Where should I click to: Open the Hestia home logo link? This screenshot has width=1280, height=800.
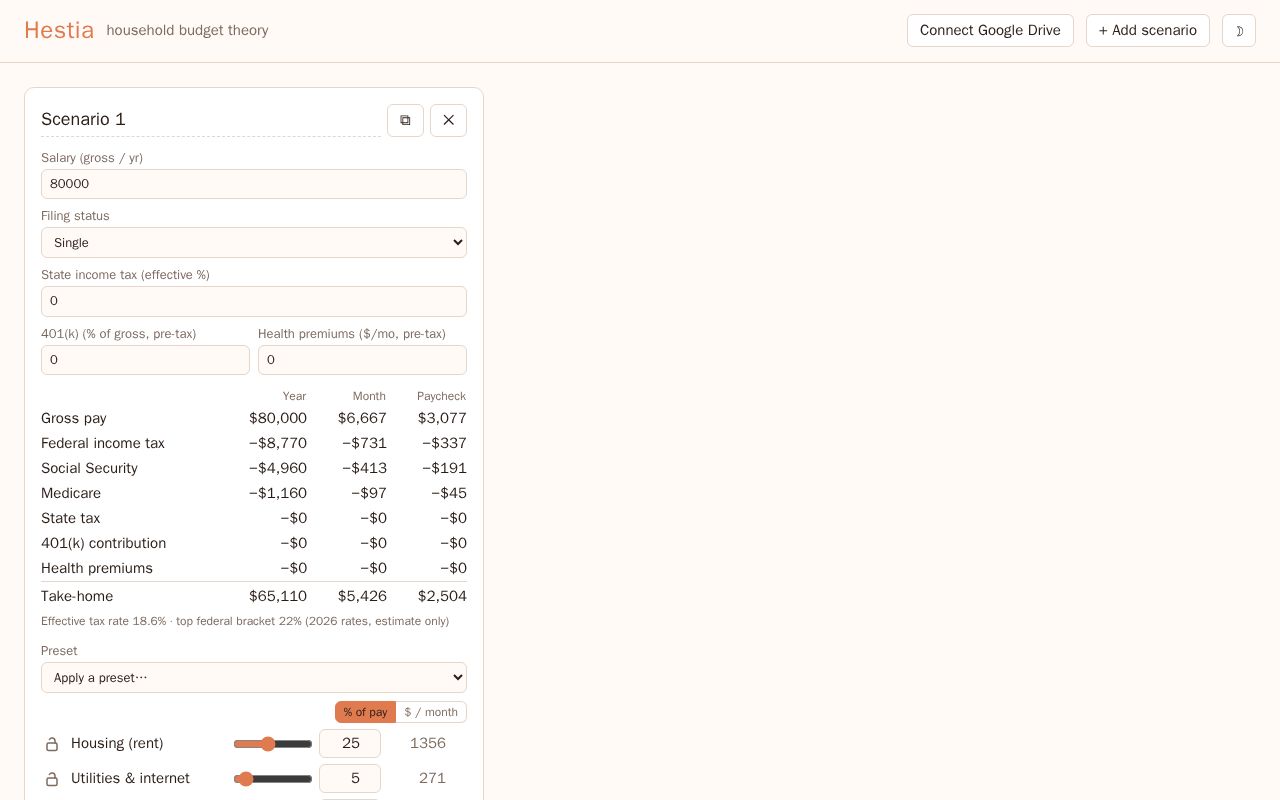click(x=59, y=31)
